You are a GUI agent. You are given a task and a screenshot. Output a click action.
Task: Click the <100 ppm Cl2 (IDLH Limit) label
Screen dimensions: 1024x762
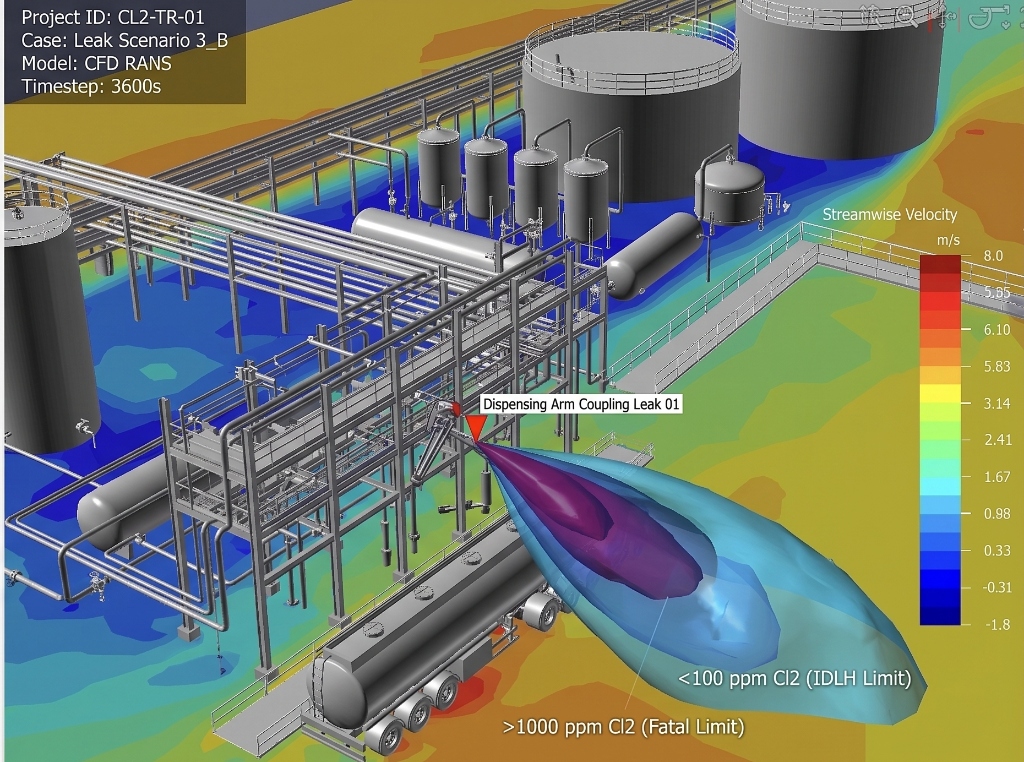click(x=794, y=678)
